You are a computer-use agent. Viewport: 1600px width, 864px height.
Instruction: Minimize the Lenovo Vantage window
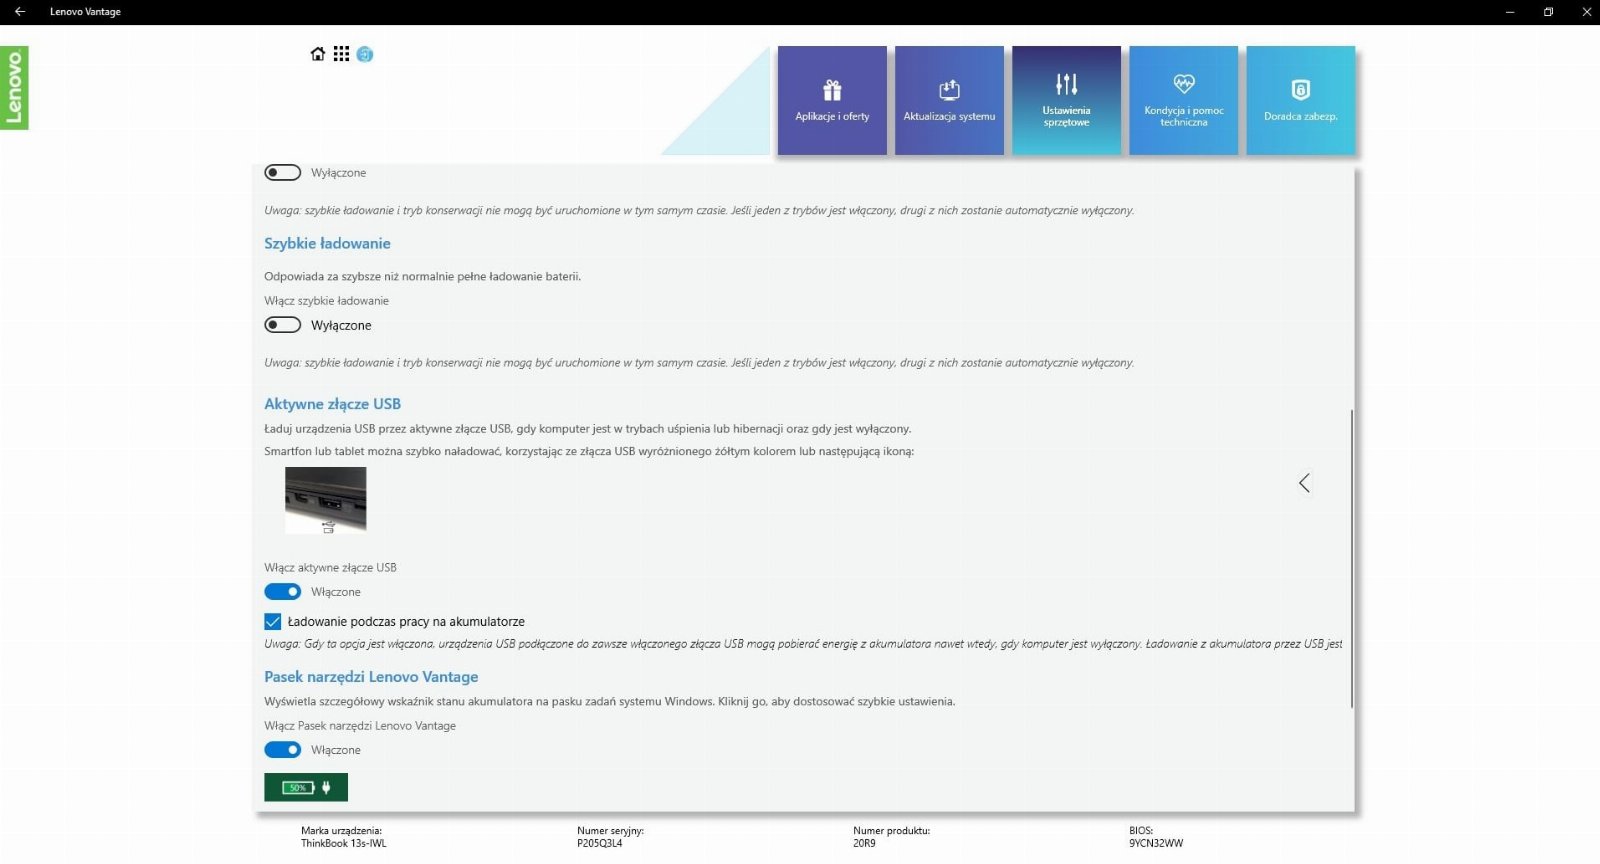(1510, 12)
